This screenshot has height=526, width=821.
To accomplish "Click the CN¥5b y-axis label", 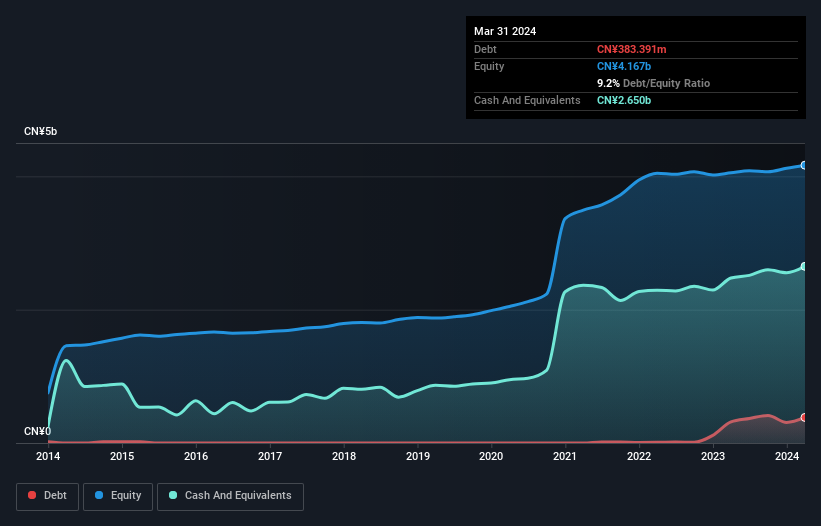I will [x=41, y=132].
